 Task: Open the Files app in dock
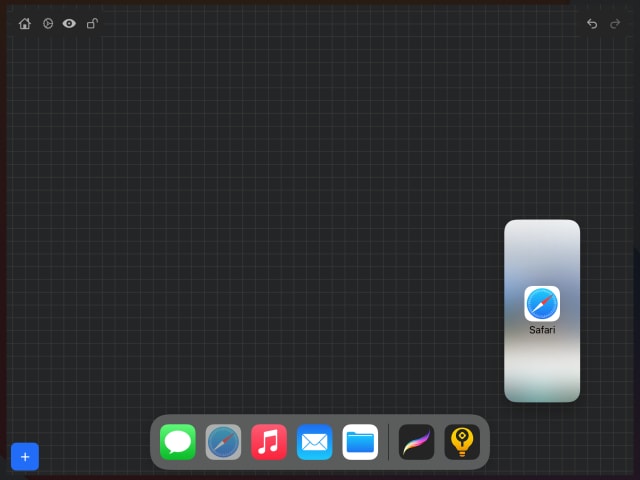360,442
